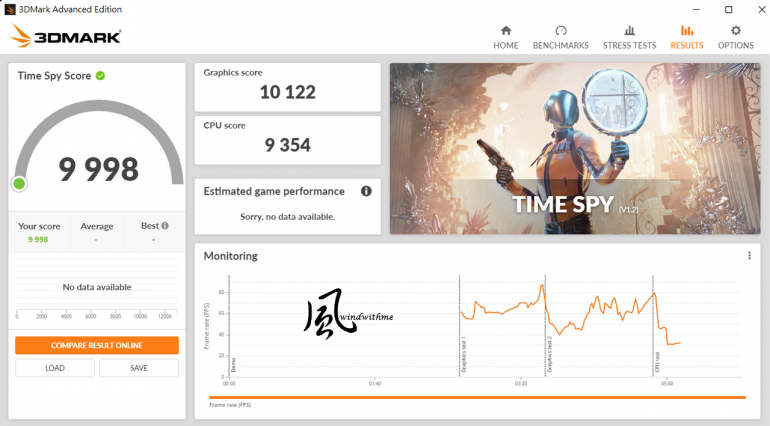Screen dimensions: 770x426
Task: Click green dot on score gauge
Action: pyautogui.click(x=19, y=184)
